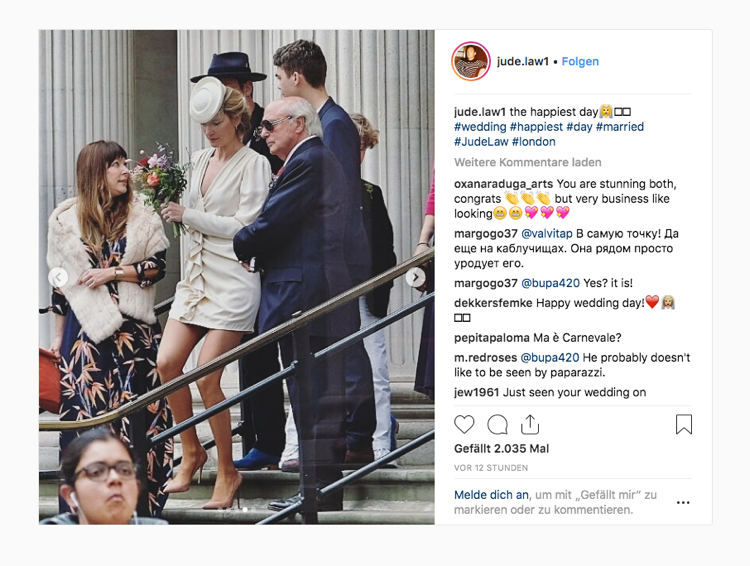Open the @valvitap mention
Viewport: 750px width, 566px height.
546,233
